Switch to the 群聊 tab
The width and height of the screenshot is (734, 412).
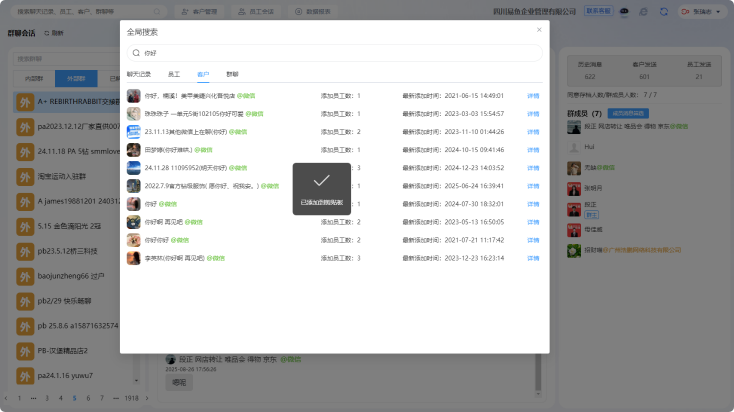click(232, 74)
